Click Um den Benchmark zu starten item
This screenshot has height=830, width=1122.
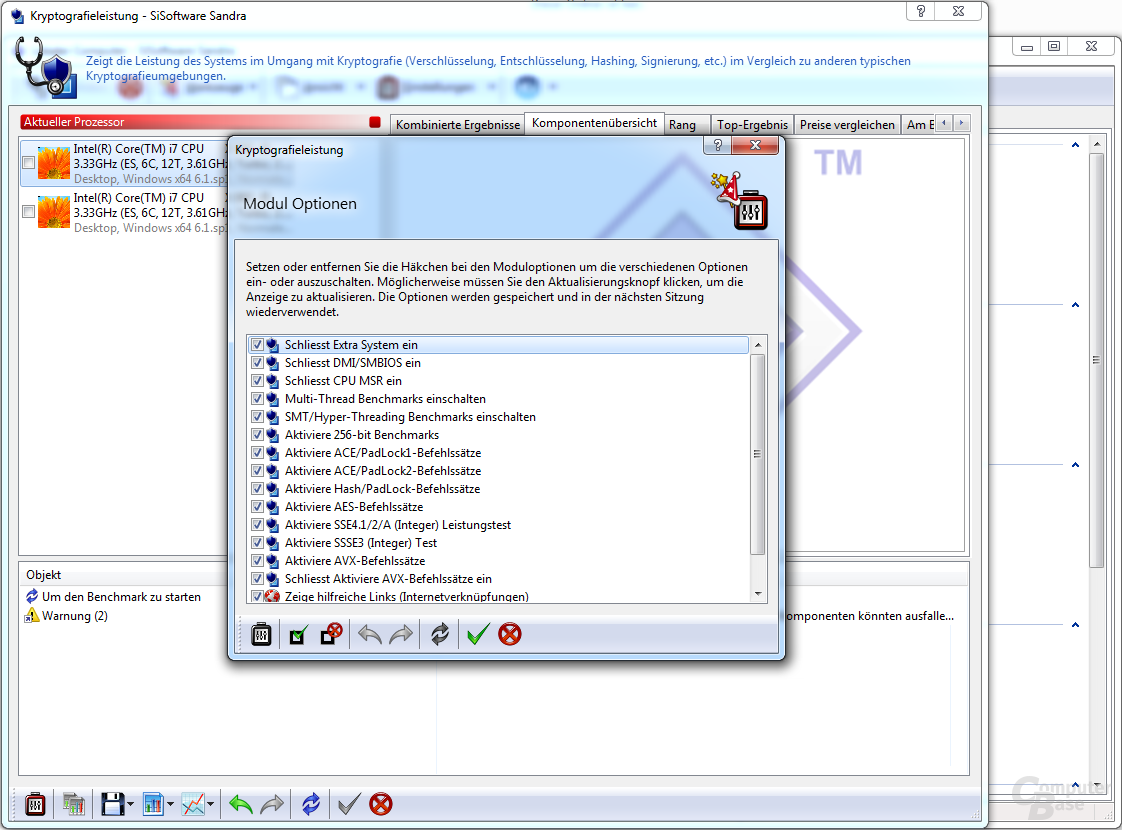tap(121, 597)
